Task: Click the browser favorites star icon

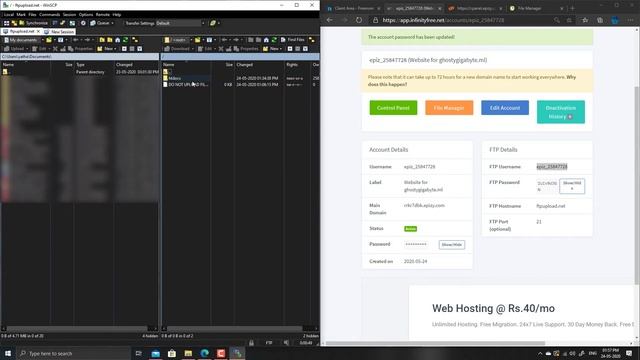Action: pyautogui.click(x=585, y=20)
